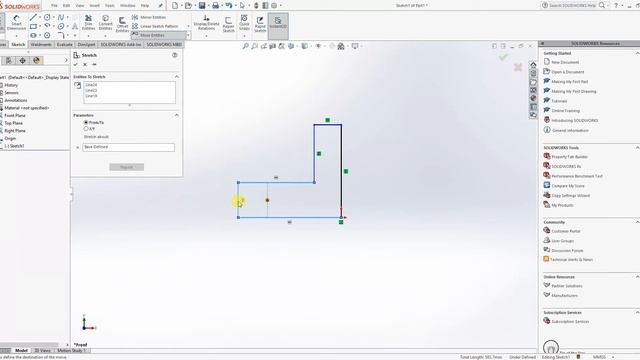
Task: Select the X/Y radio button
Action: point(86,129)
